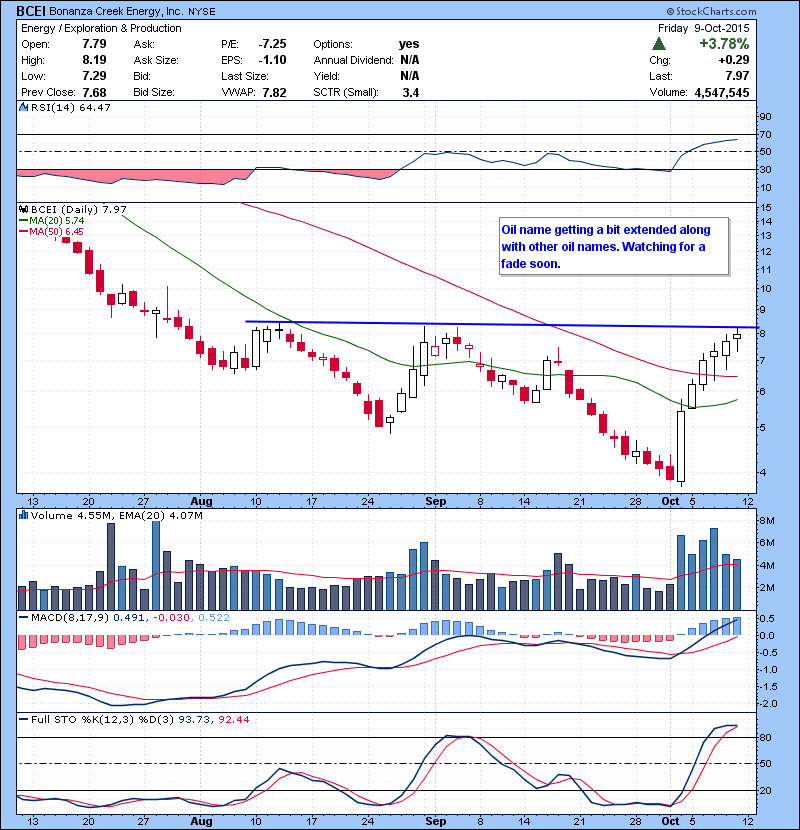Click the SCTR (Small) value 3.4
800x830 pixels.
click(410, 92)
